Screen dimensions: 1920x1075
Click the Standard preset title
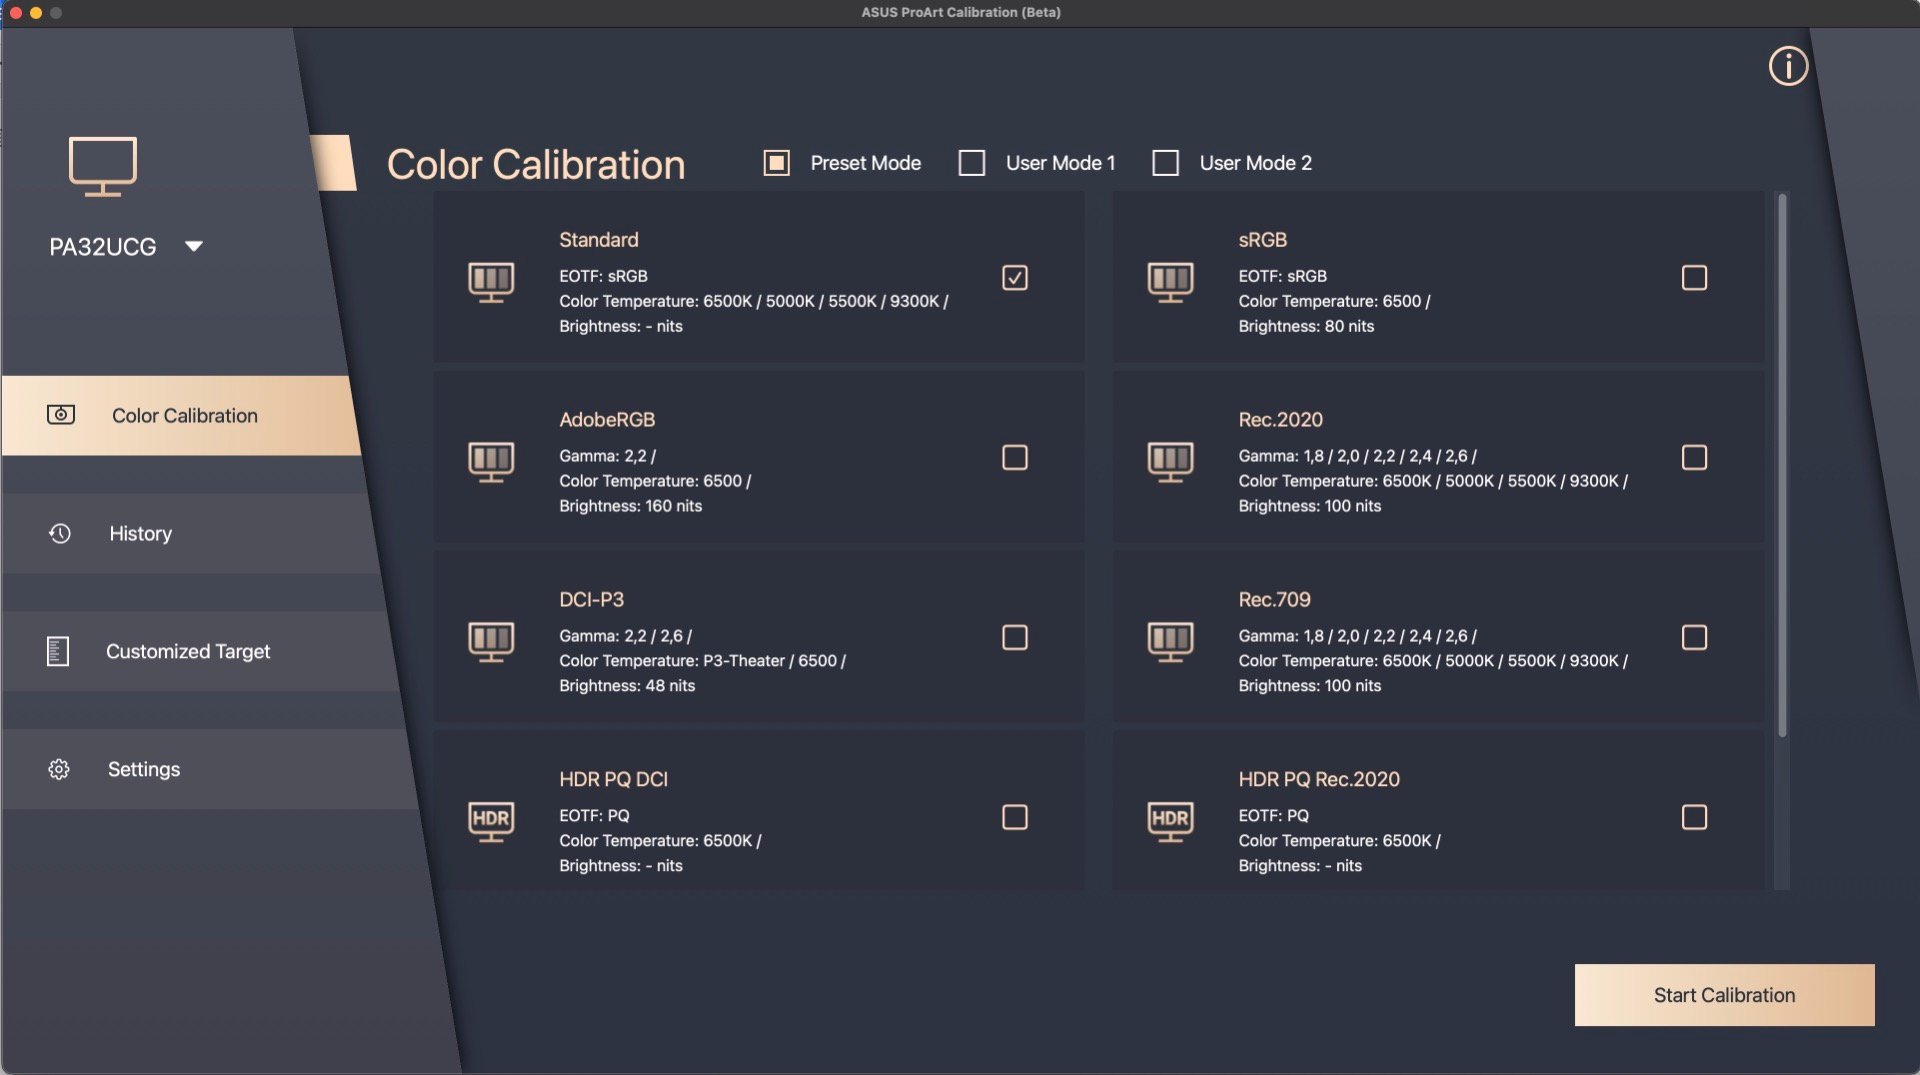point(598,240)
